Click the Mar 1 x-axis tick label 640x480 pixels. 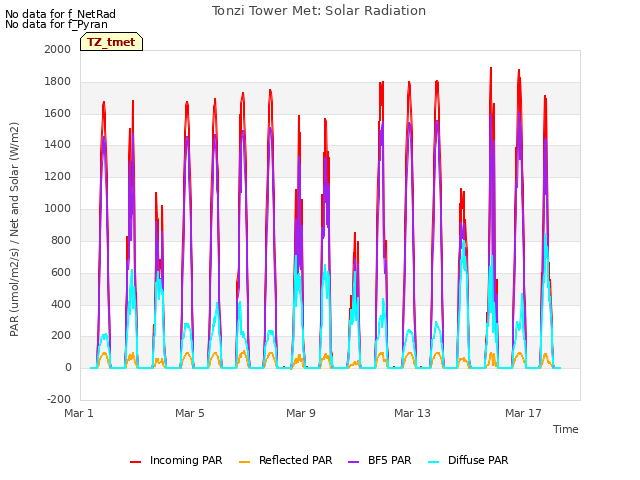tap(79, 413)
